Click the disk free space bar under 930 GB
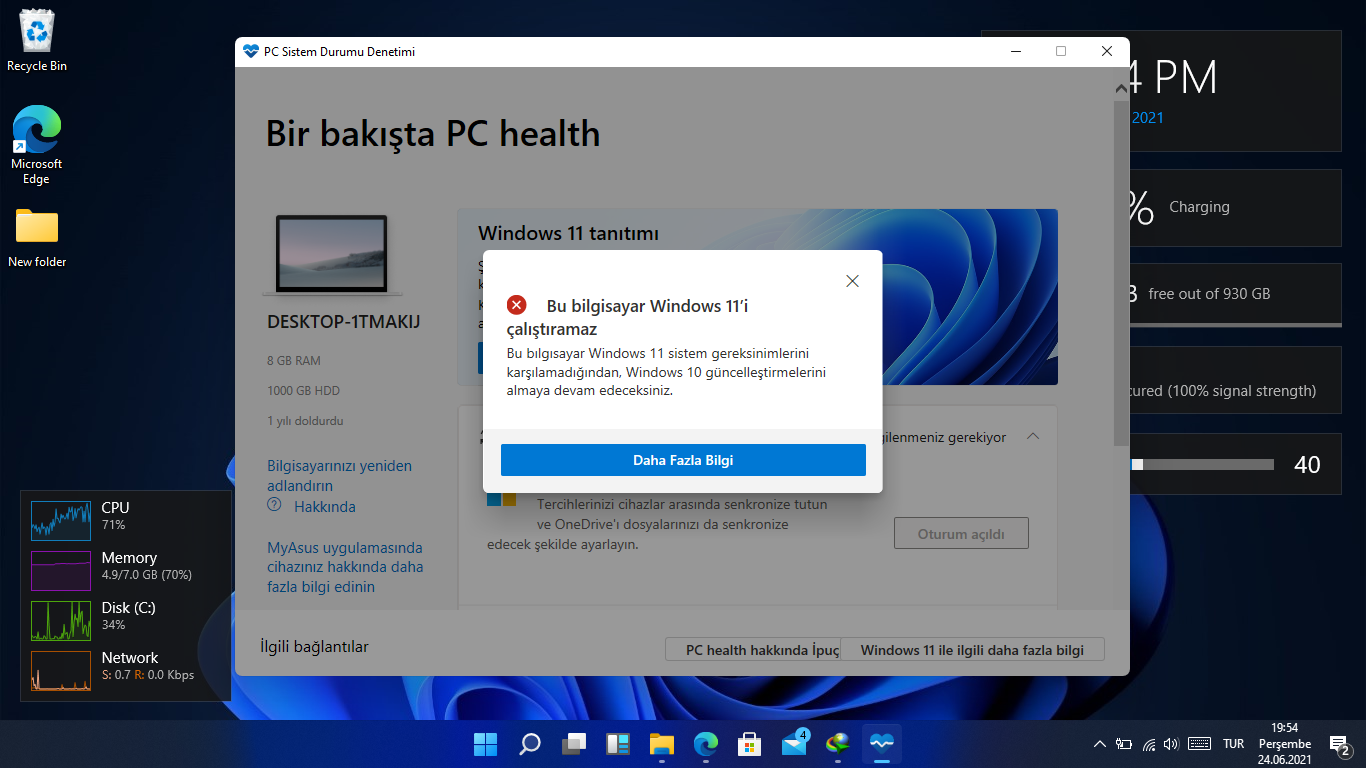Image resolution: width=1366 pixels, height=768 pixels. (1234, 324)
